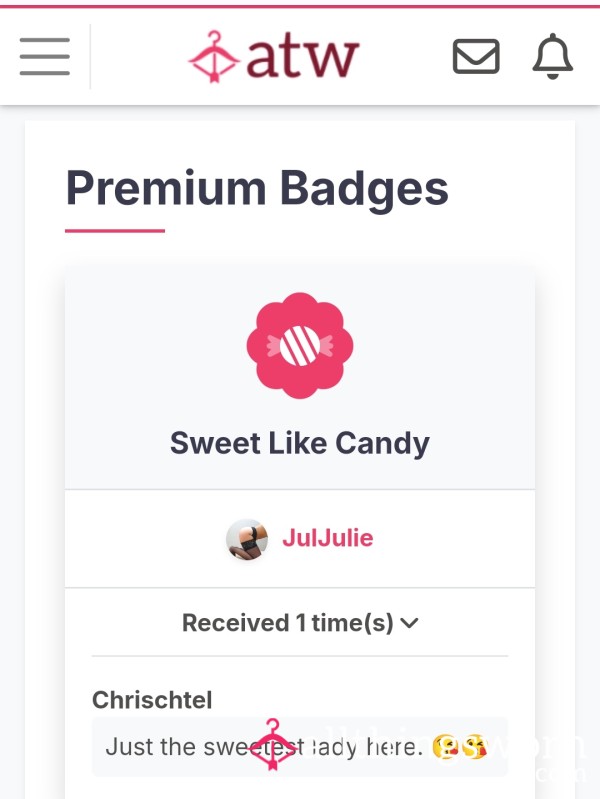Click the pink hanger logo icon

[x=214, y=57]
